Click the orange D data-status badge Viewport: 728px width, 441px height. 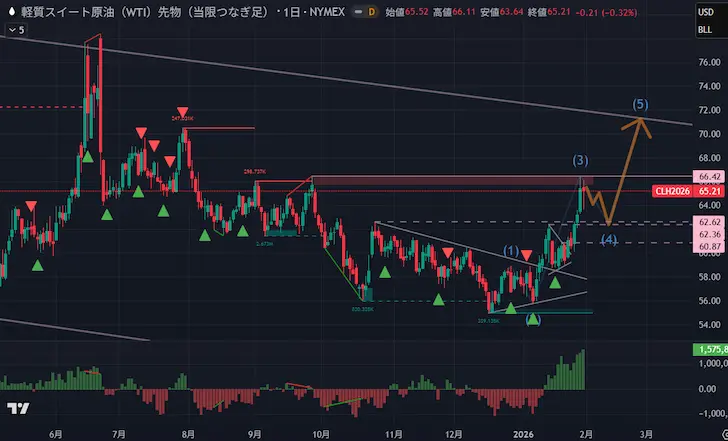[373, 12]
